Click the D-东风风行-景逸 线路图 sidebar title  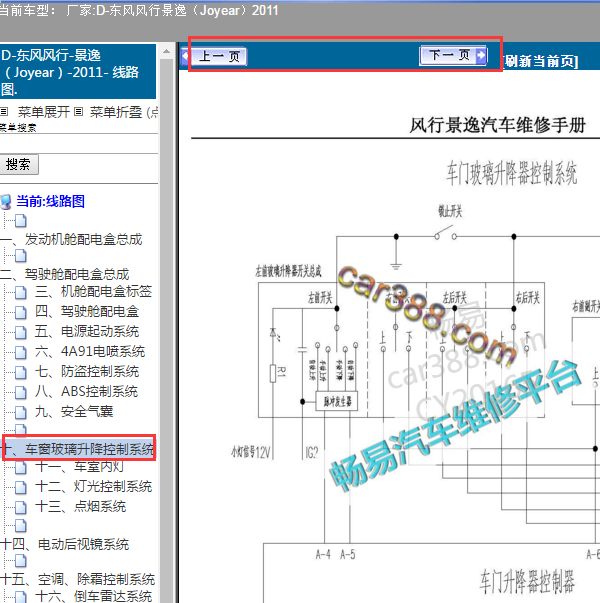(x=77, y=72)
